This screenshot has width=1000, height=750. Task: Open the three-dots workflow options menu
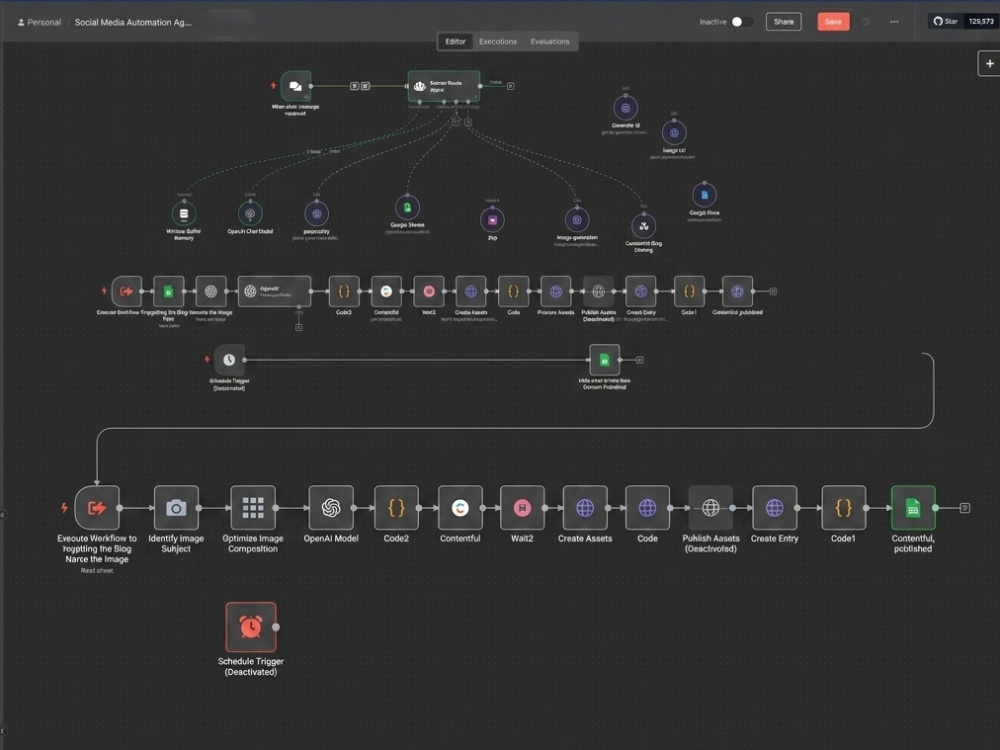894,22
